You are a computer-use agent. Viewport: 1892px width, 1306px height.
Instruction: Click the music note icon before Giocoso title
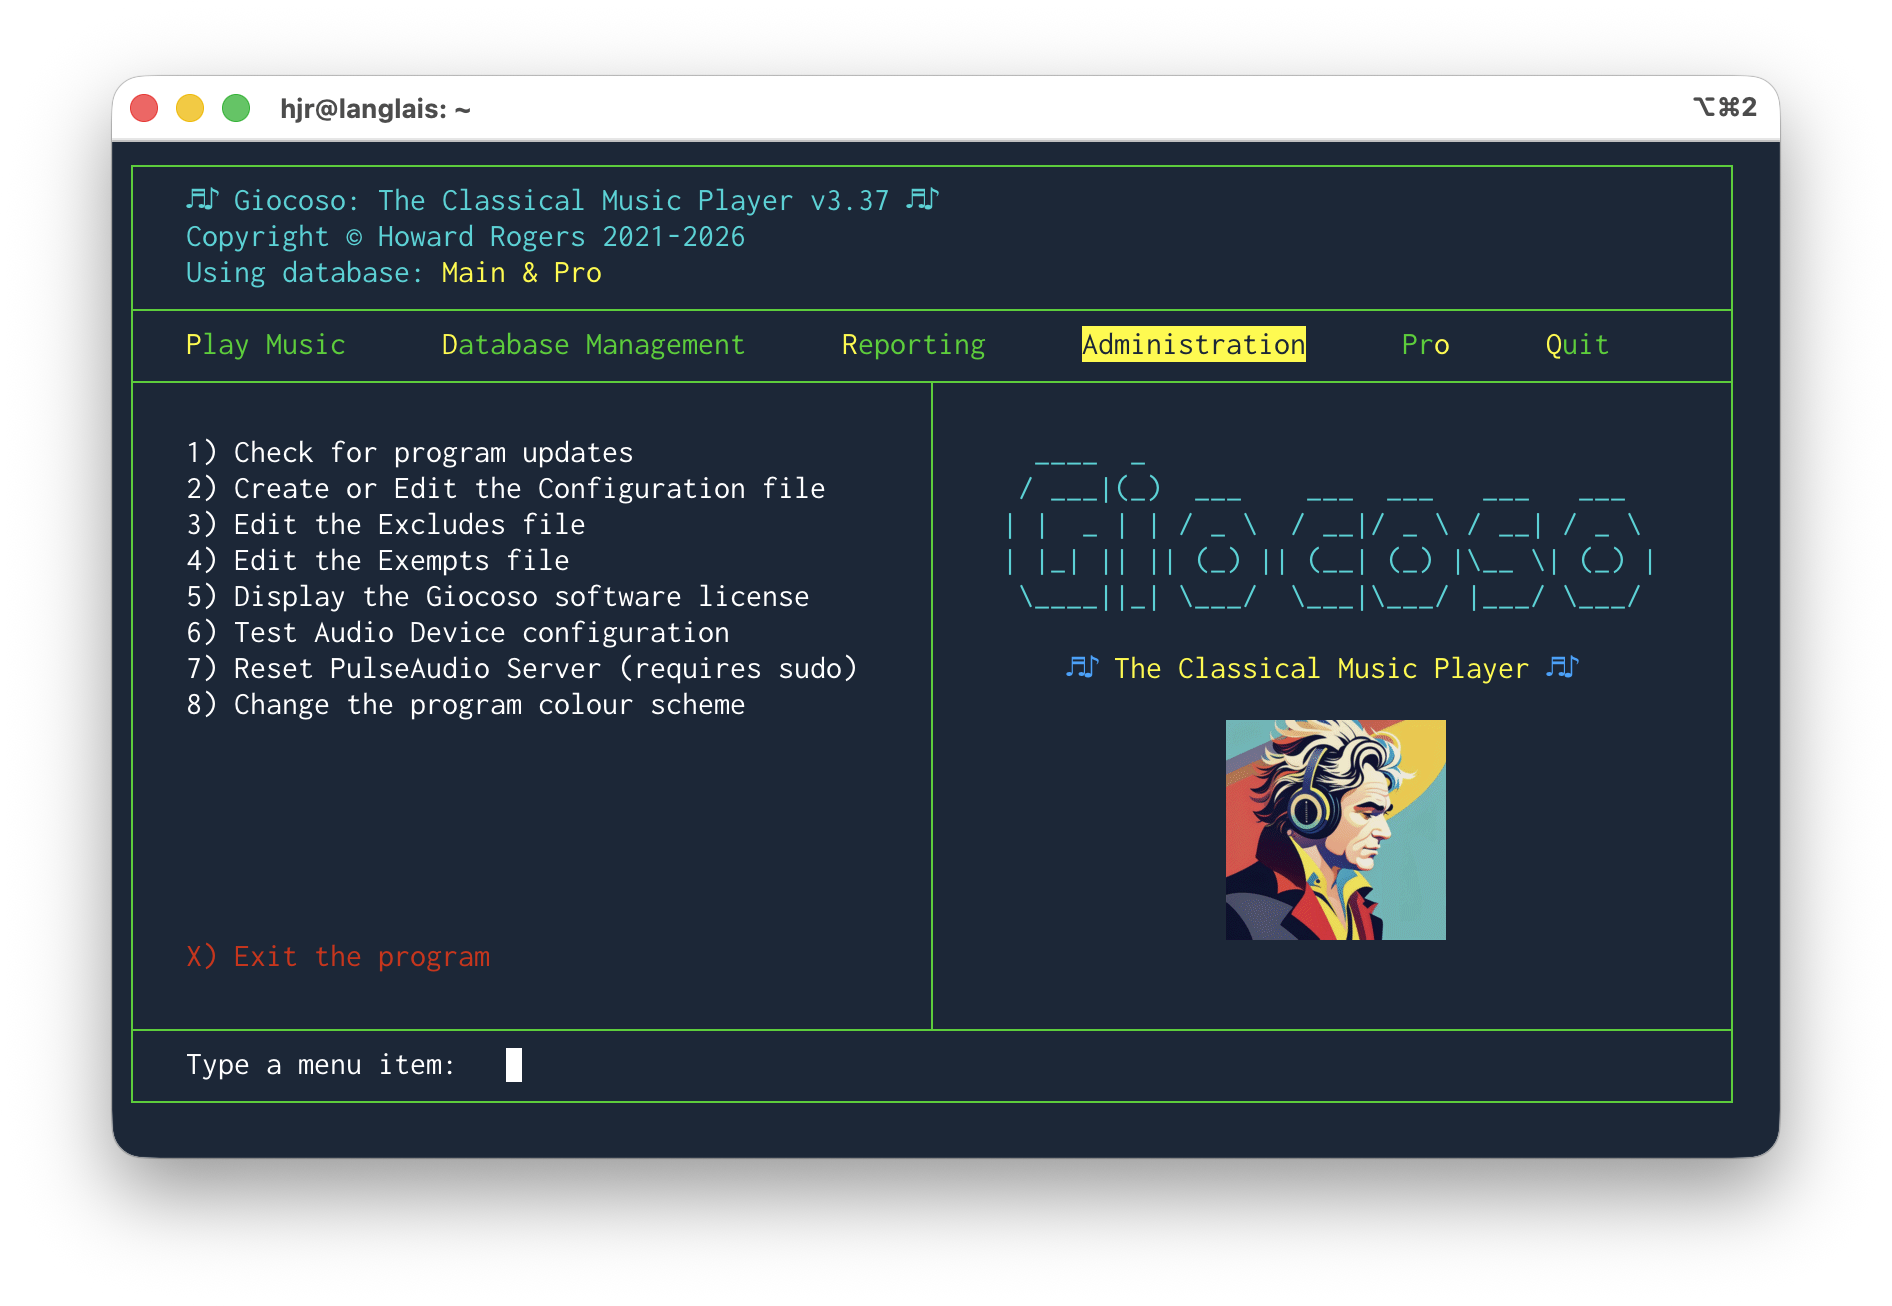202,200
